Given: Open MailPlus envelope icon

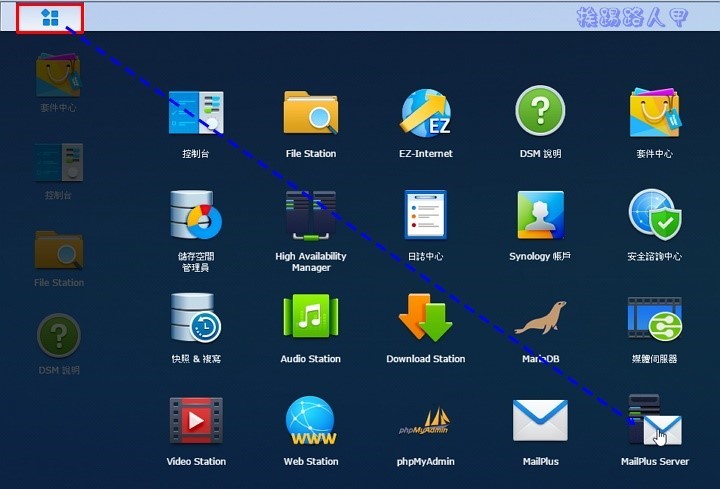Looking at the screenshot, I should click(x=540, y=421).
